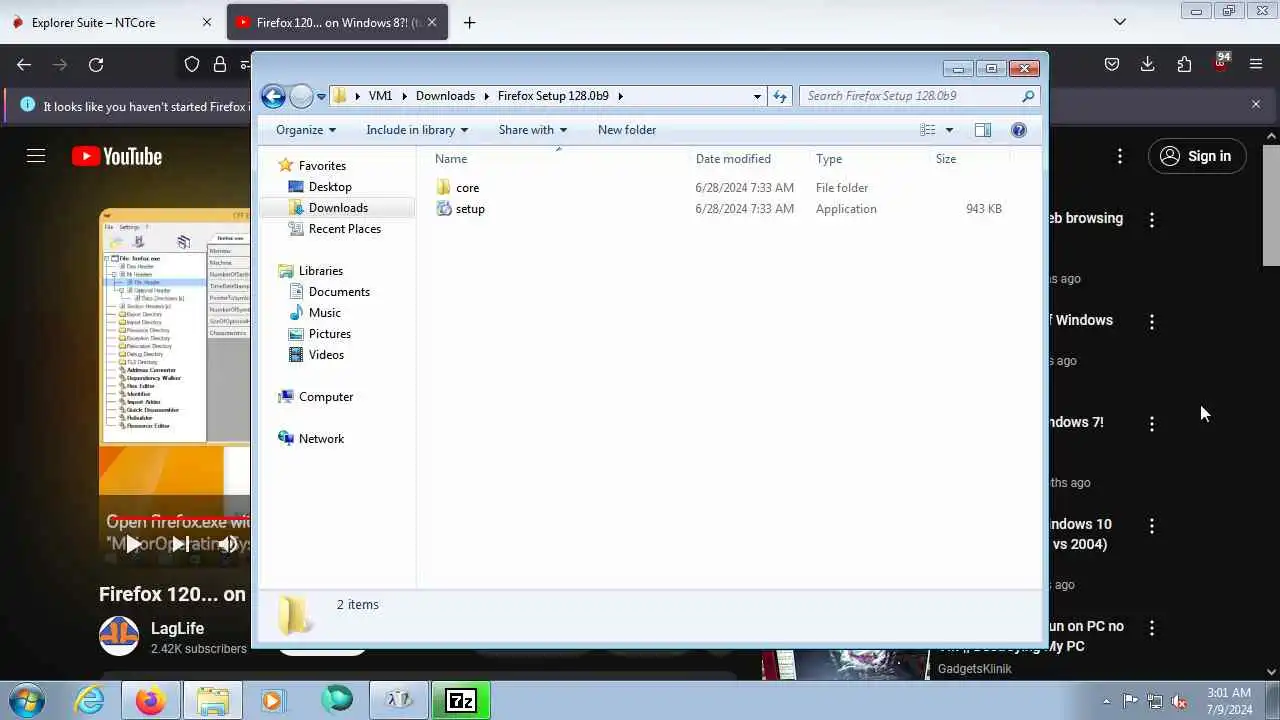Reload the Firefox page

[96, 65]
